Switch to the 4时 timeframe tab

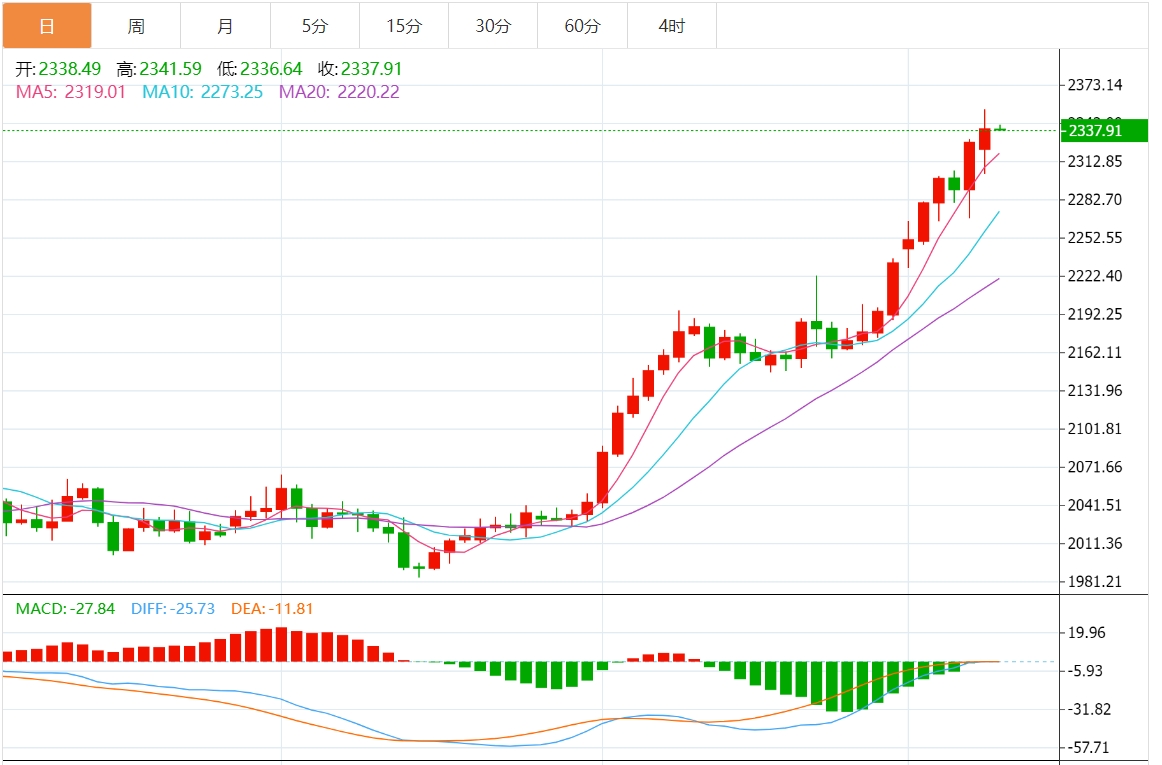pyautogui.click(x=672, y=26)
